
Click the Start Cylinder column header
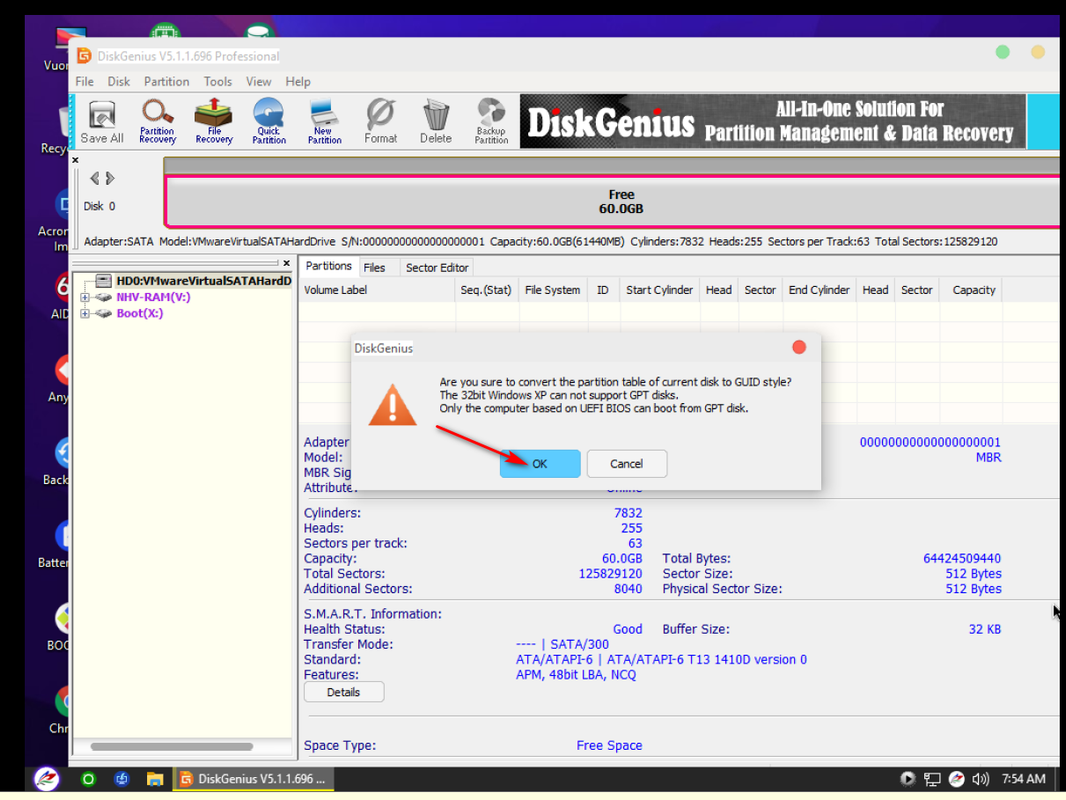coord(659,290)
